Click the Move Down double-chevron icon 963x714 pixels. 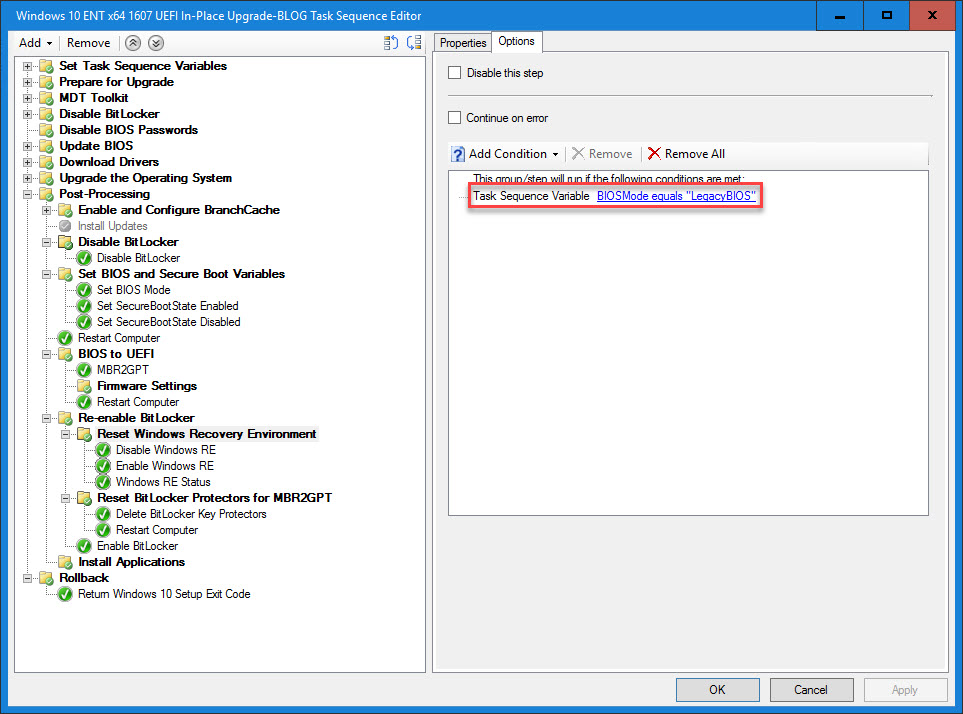pos(156,43)
